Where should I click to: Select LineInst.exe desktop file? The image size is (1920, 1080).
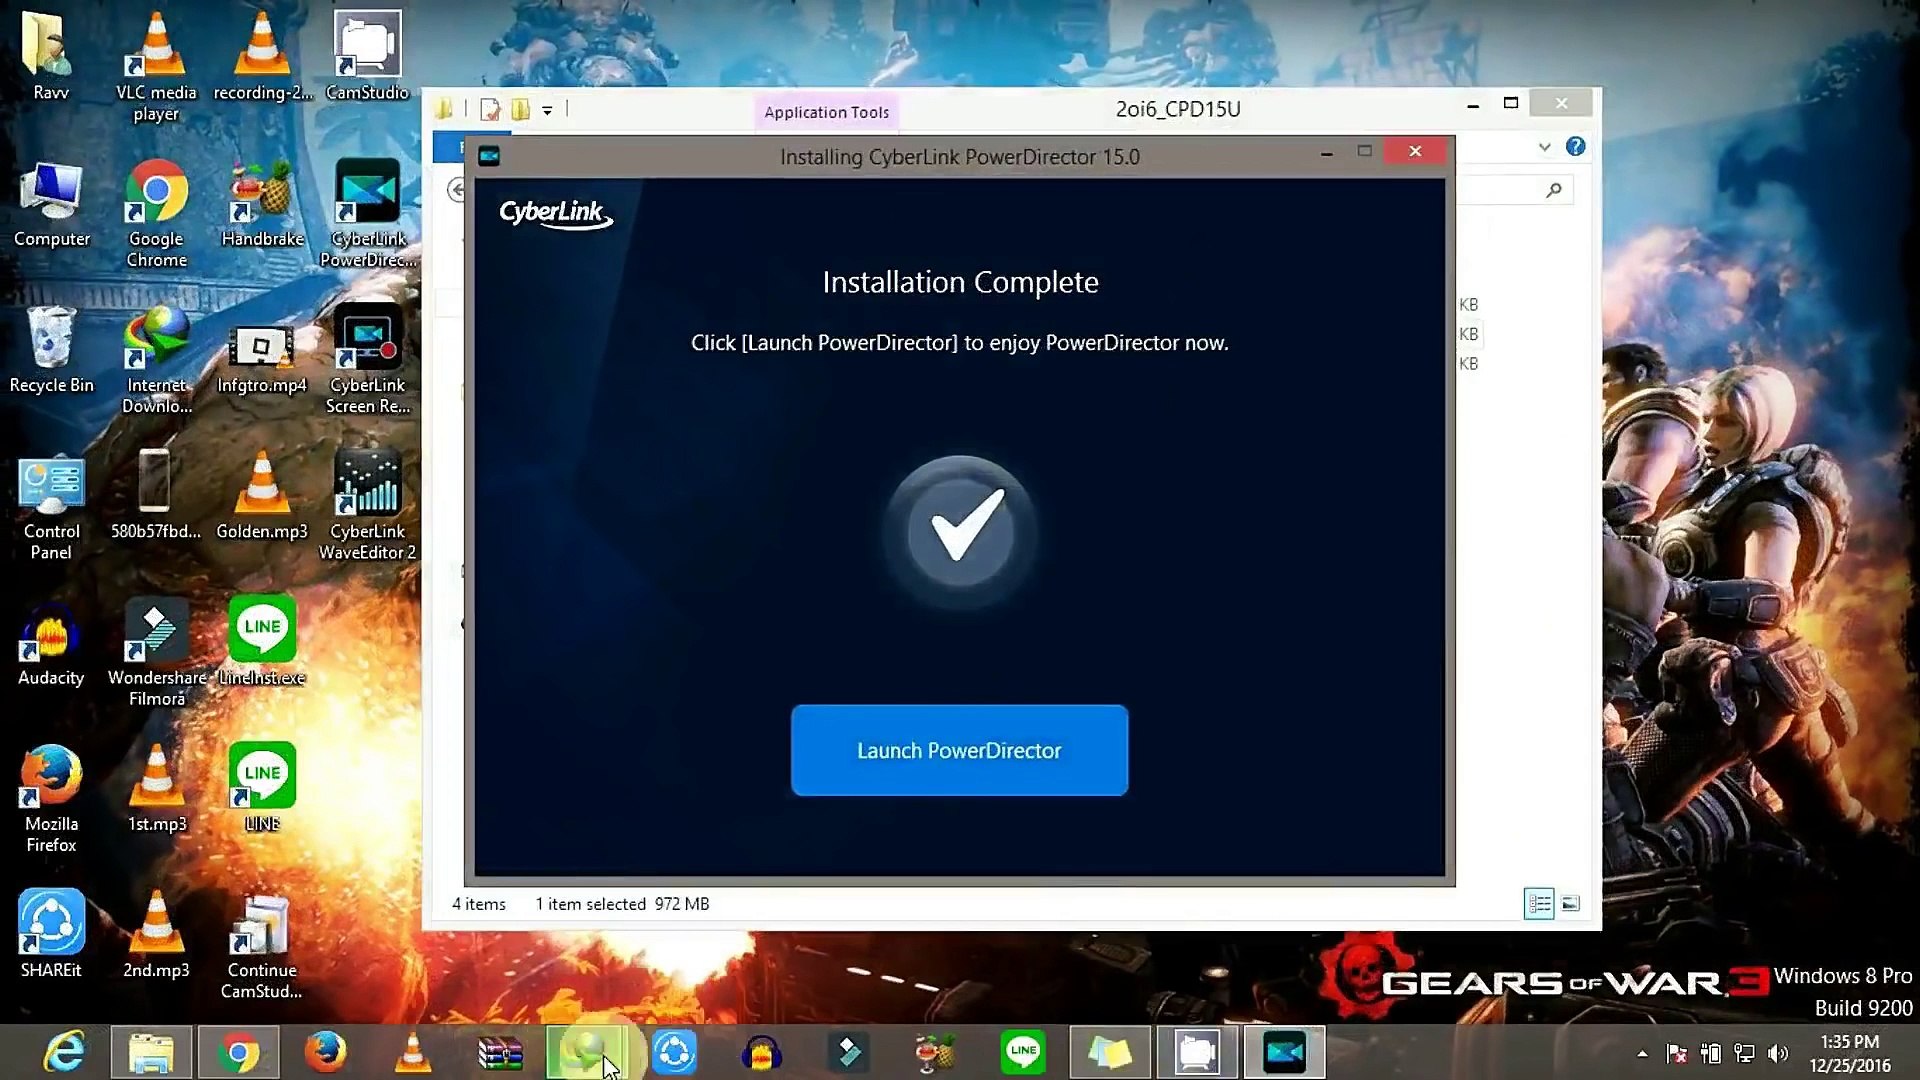coord(262,643)
